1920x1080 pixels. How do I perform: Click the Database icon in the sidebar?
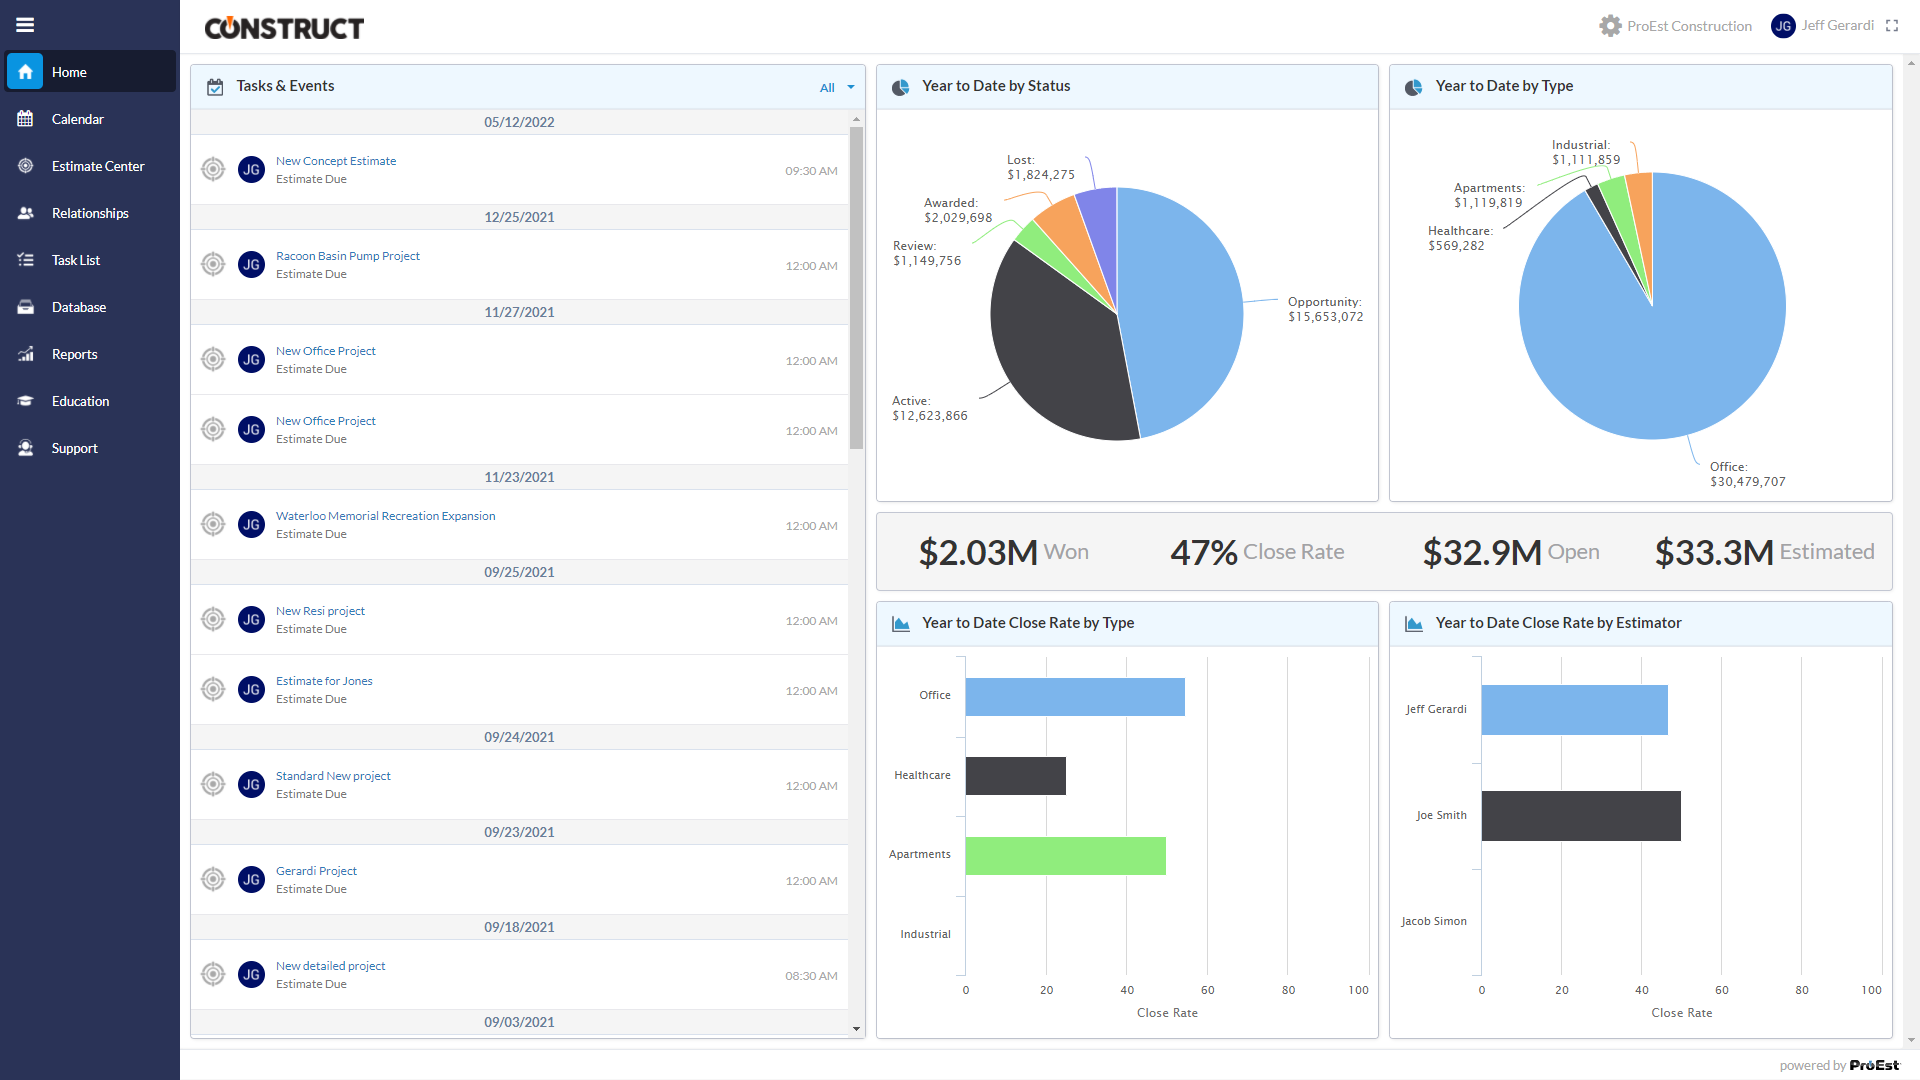pyautogui.click(x=25, y=307)
